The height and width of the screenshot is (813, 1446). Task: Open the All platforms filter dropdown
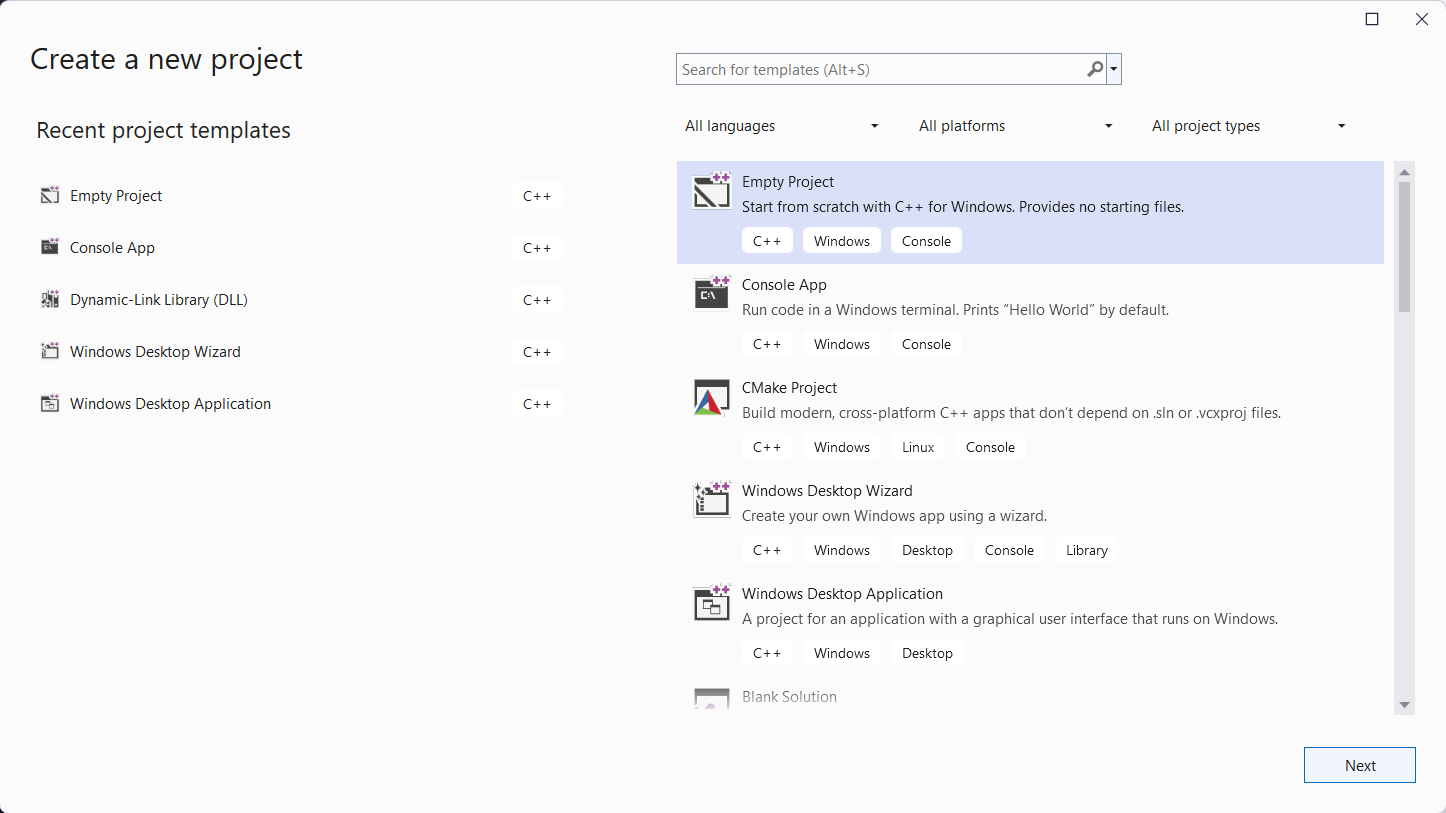[1015, 126]
